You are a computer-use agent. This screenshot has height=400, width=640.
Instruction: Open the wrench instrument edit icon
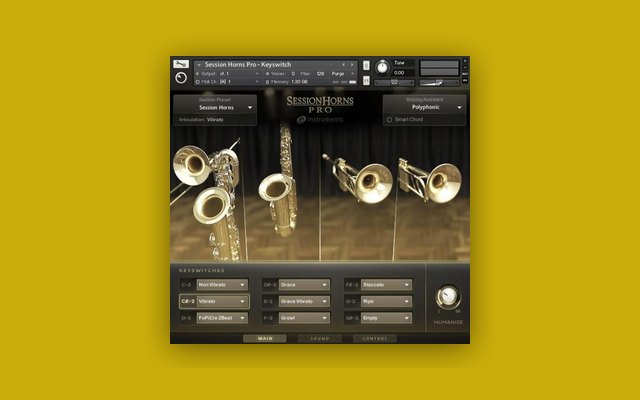181,64
